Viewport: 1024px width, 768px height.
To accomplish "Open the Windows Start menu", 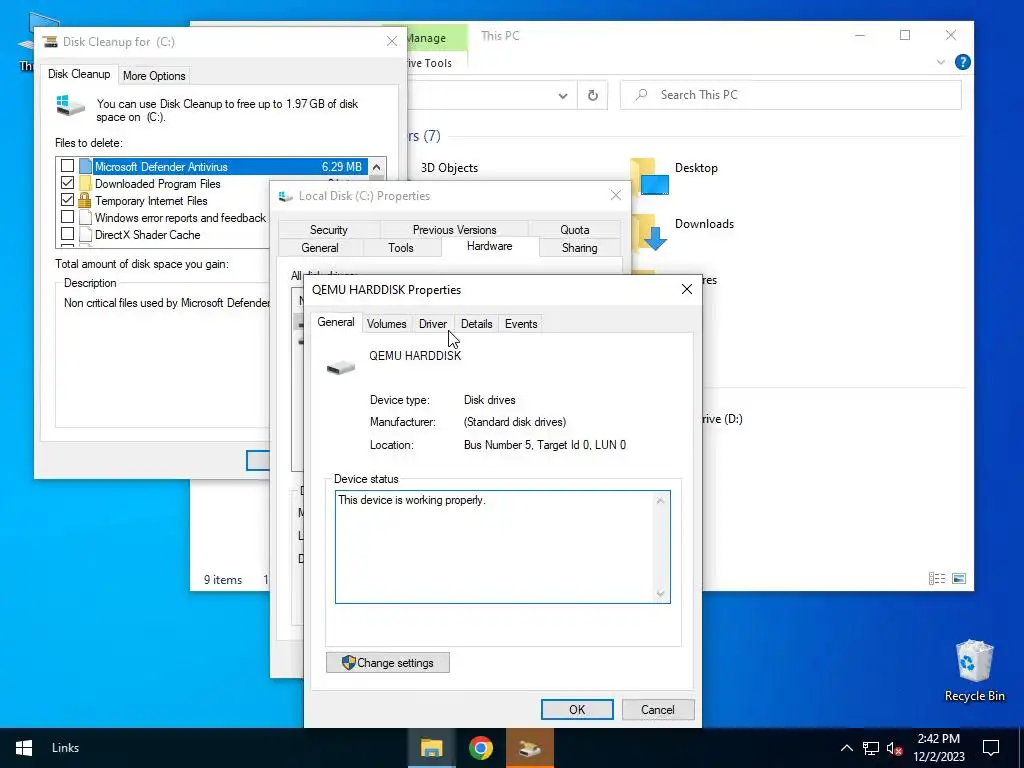I will (24, 748).
